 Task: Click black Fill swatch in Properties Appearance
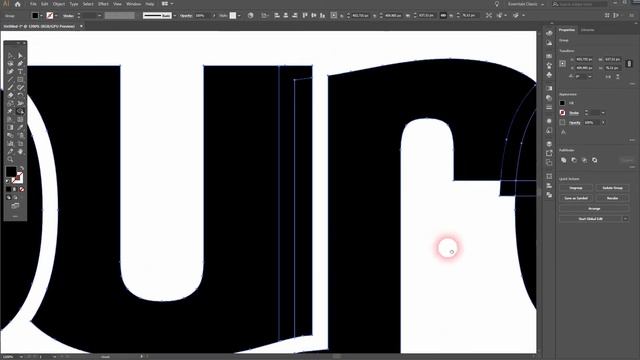562,103
